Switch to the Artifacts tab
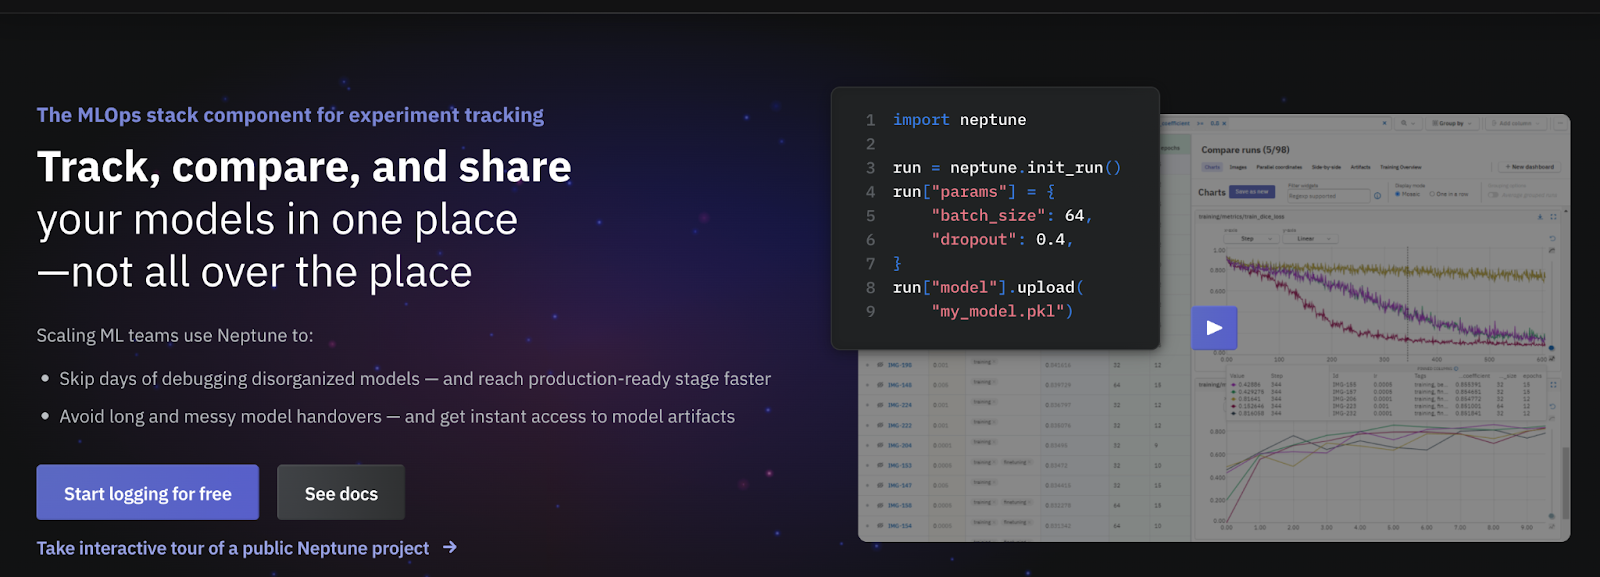This screenshot has width=1600, height=577. (x=1360, y=167)
